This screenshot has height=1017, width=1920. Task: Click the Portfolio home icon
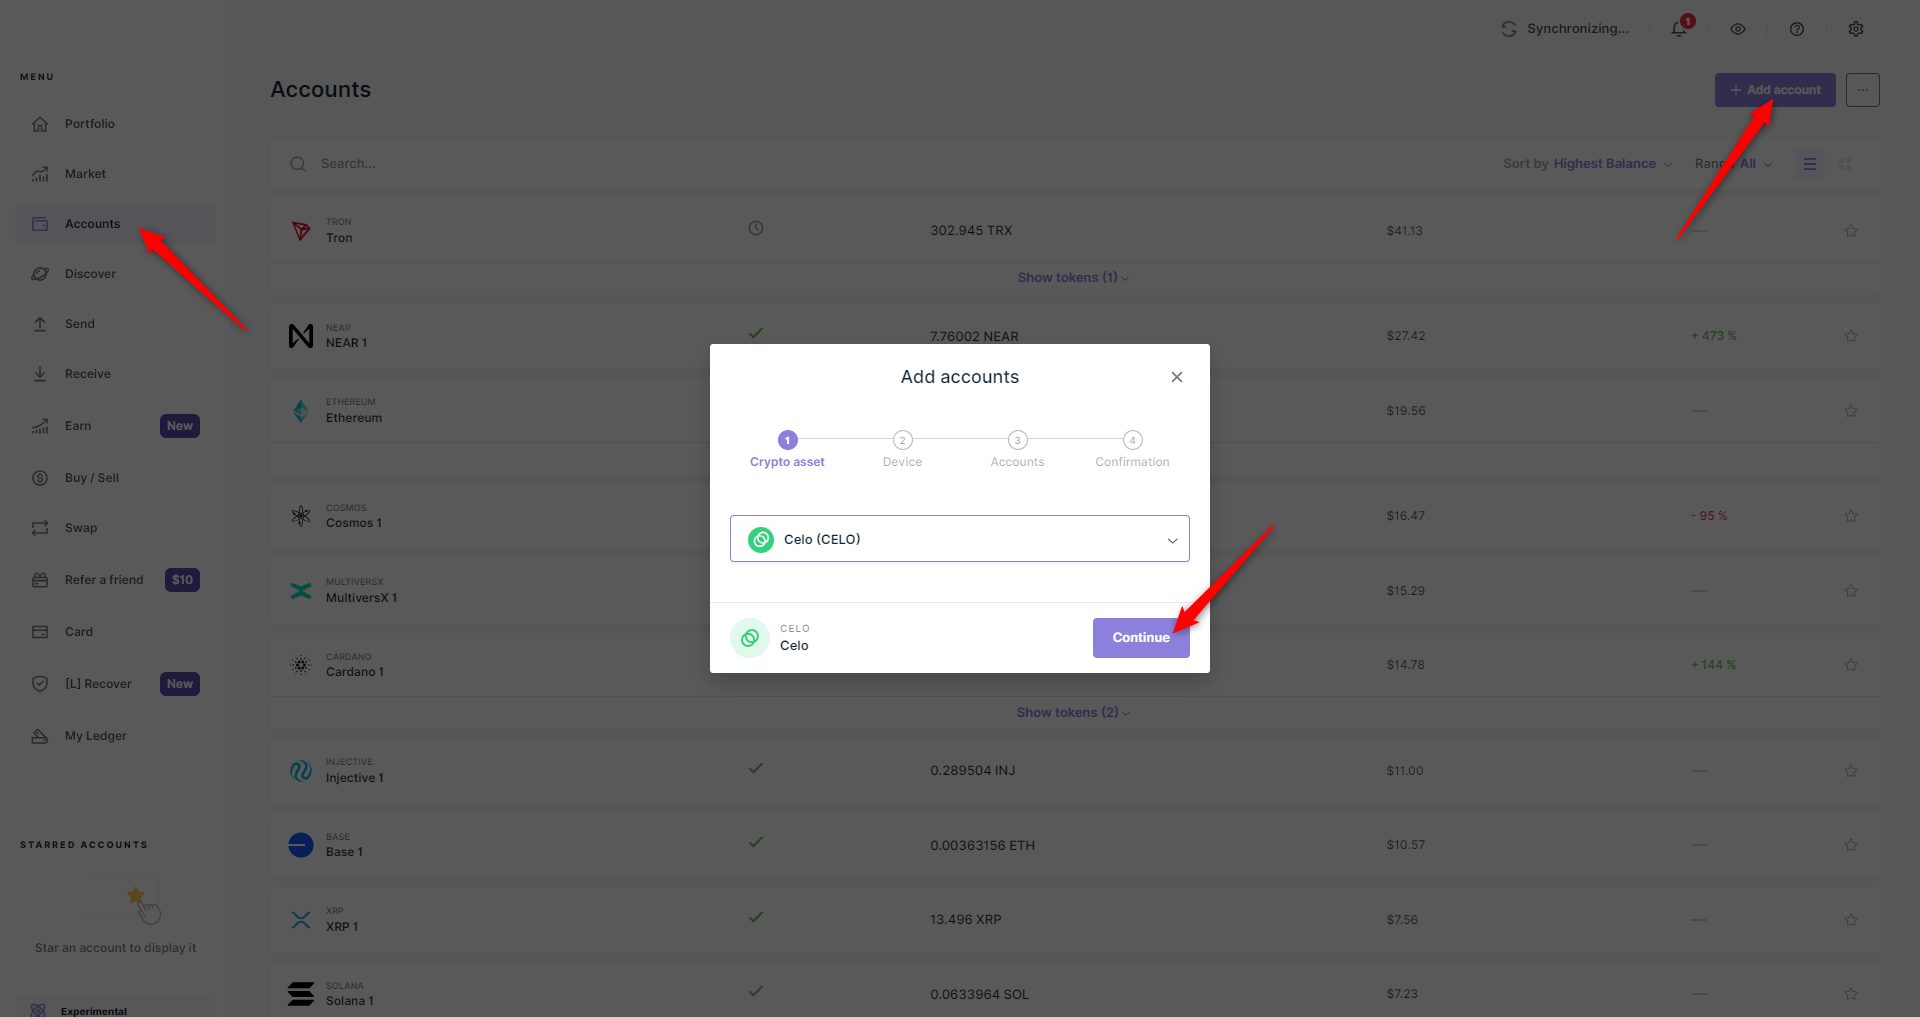point(40,124)
